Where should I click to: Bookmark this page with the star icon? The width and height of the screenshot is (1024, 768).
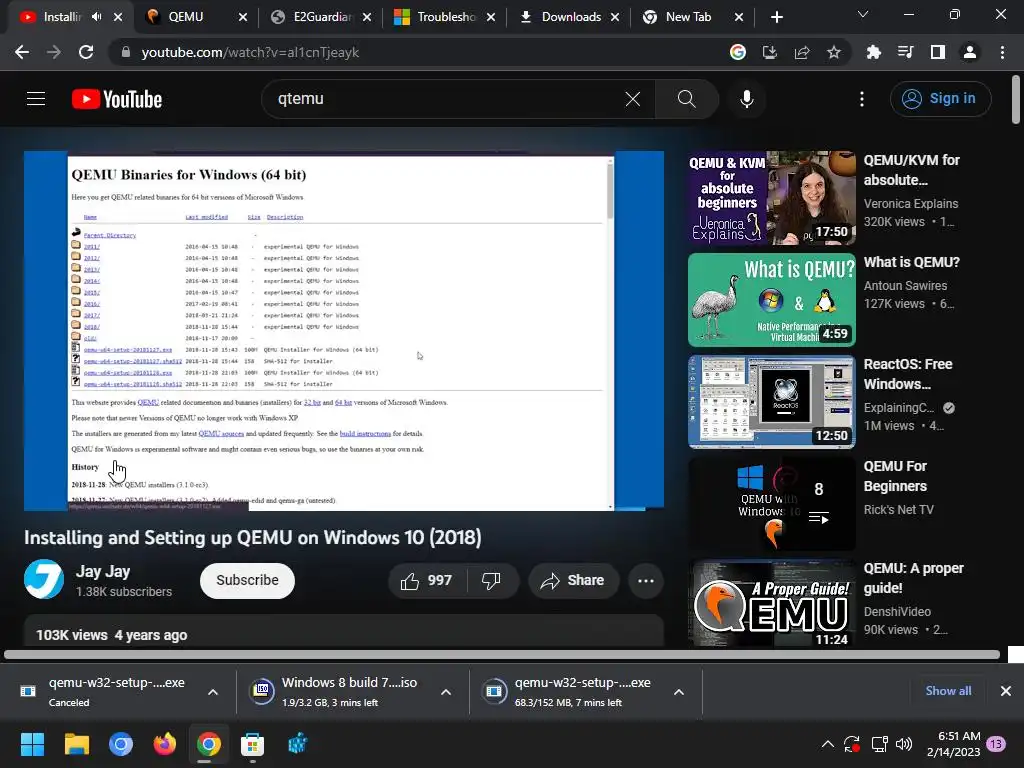834,52
